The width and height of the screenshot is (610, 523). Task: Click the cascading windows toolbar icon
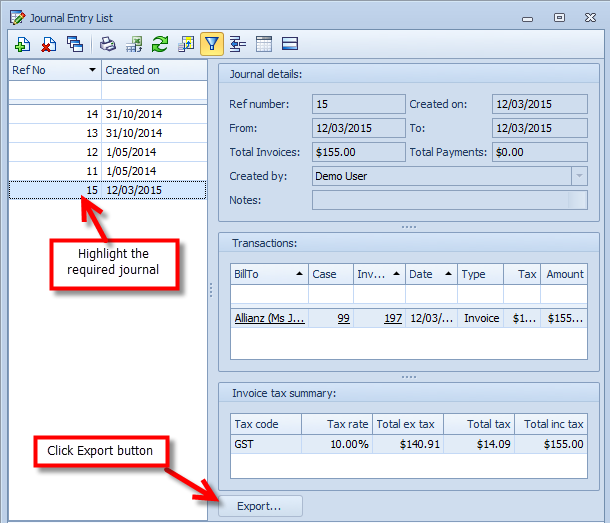75,44
